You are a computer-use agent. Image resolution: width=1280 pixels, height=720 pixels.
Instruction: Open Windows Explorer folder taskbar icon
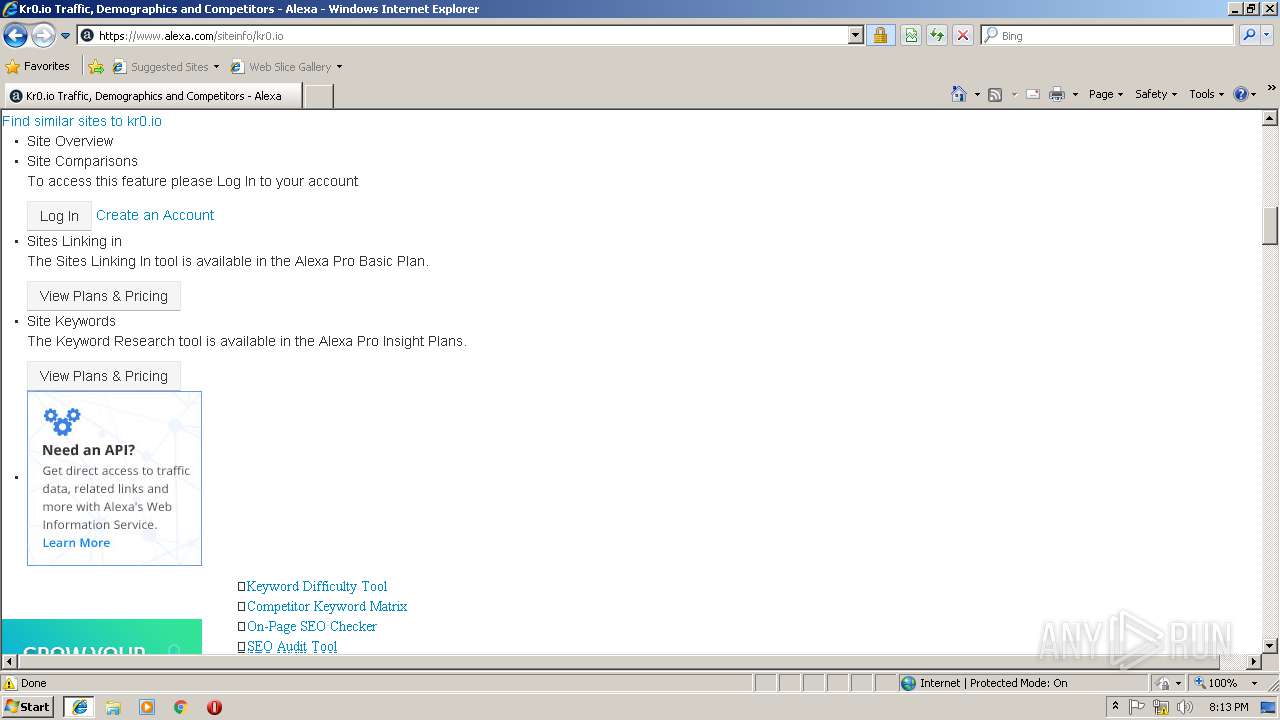113,707
